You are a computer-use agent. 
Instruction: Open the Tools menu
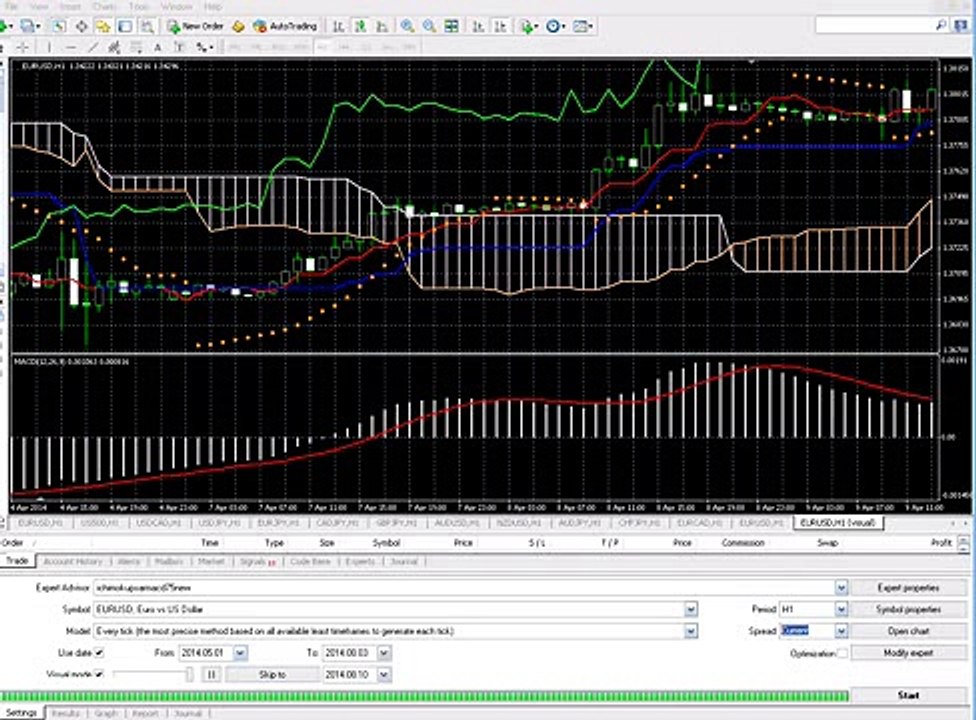click(139, 6)
